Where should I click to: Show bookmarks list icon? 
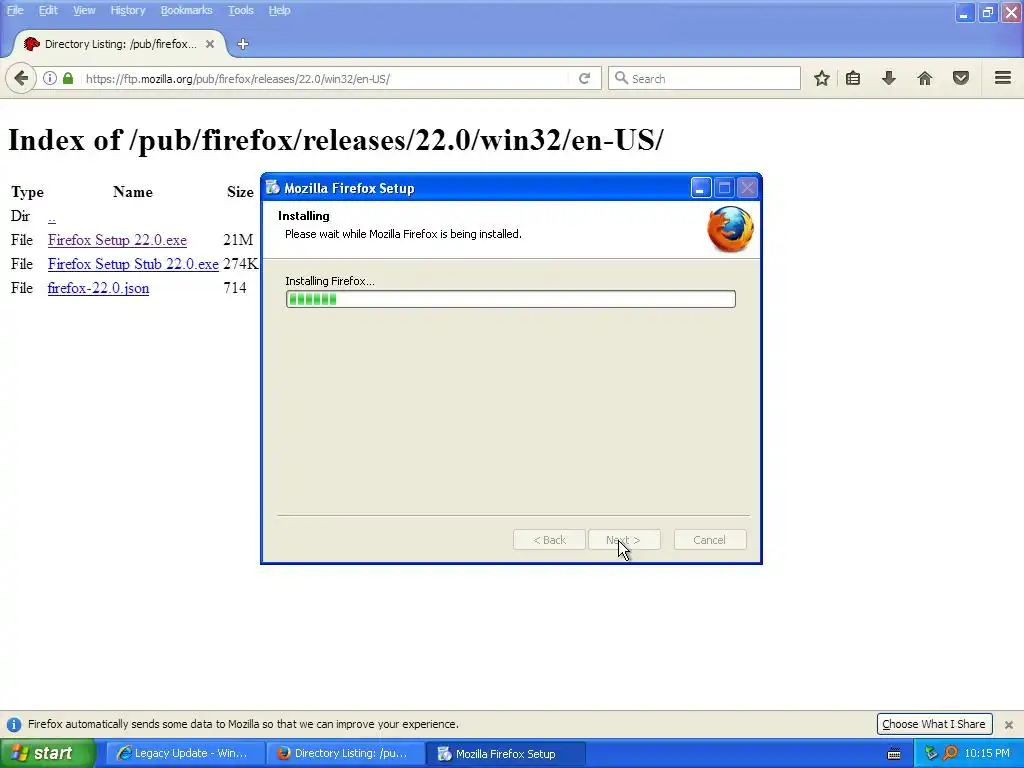pos(853,78)
